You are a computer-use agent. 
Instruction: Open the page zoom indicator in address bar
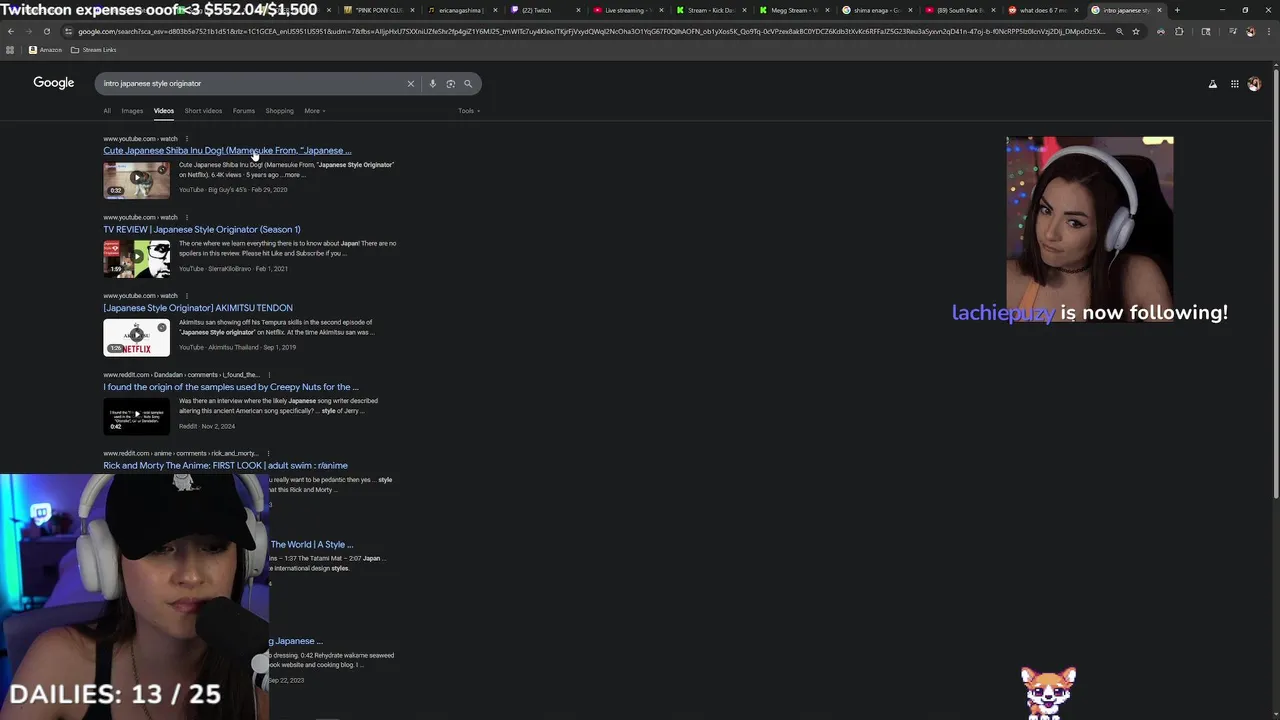click(x=1119, y=31)
